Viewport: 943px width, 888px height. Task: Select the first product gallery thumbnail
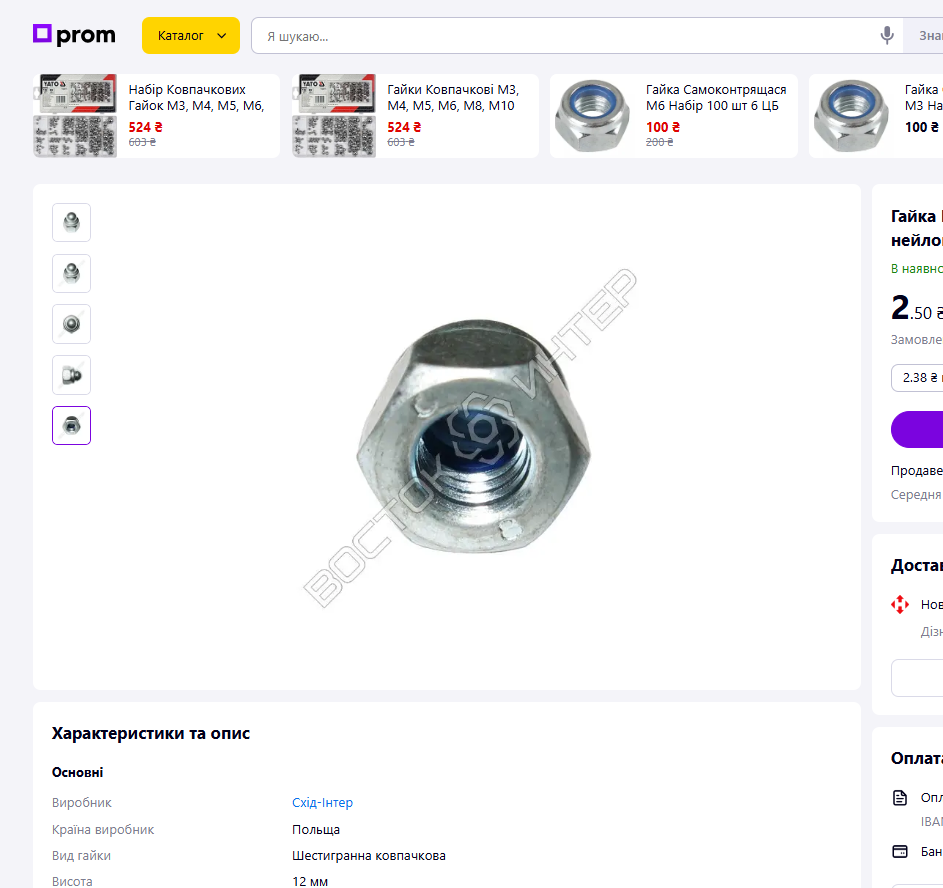click(72, 222)
